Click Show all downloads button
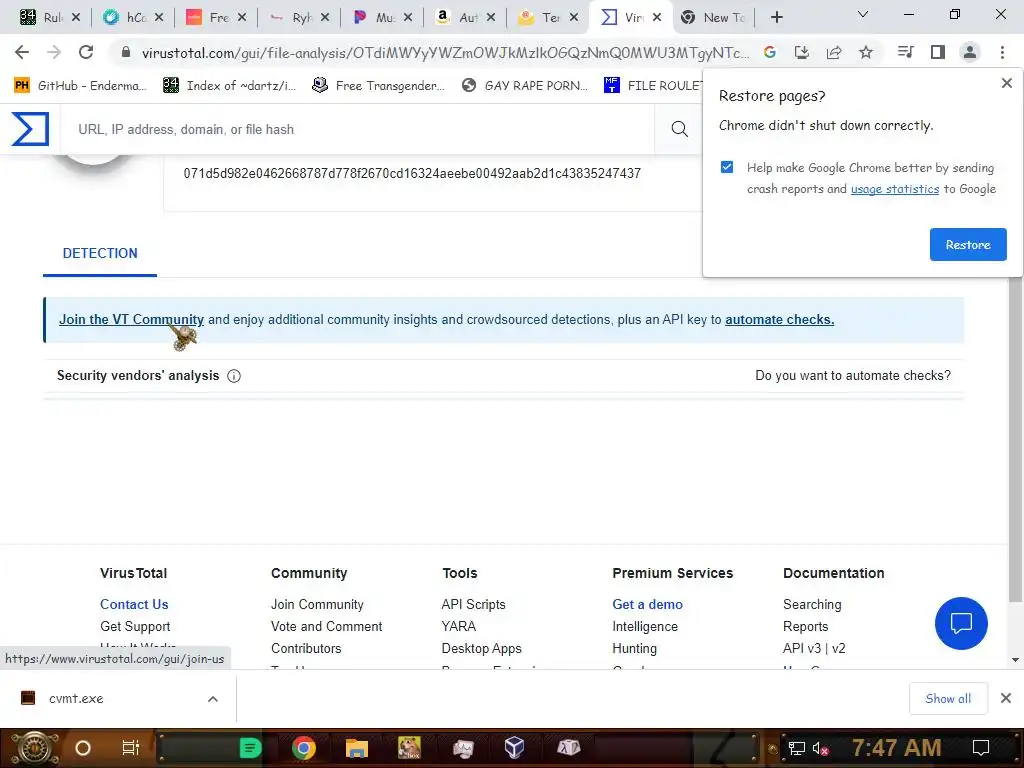This screenshot has width=1024, height=768. tap(948, 699)
